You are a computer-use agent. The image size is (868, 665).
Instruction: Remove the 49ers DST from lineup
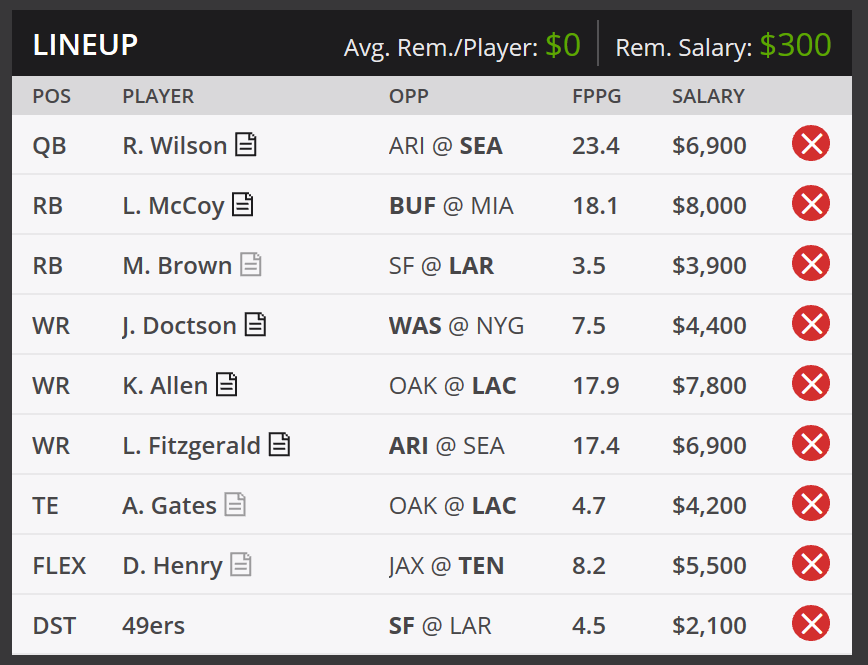[x=811, y=625]
